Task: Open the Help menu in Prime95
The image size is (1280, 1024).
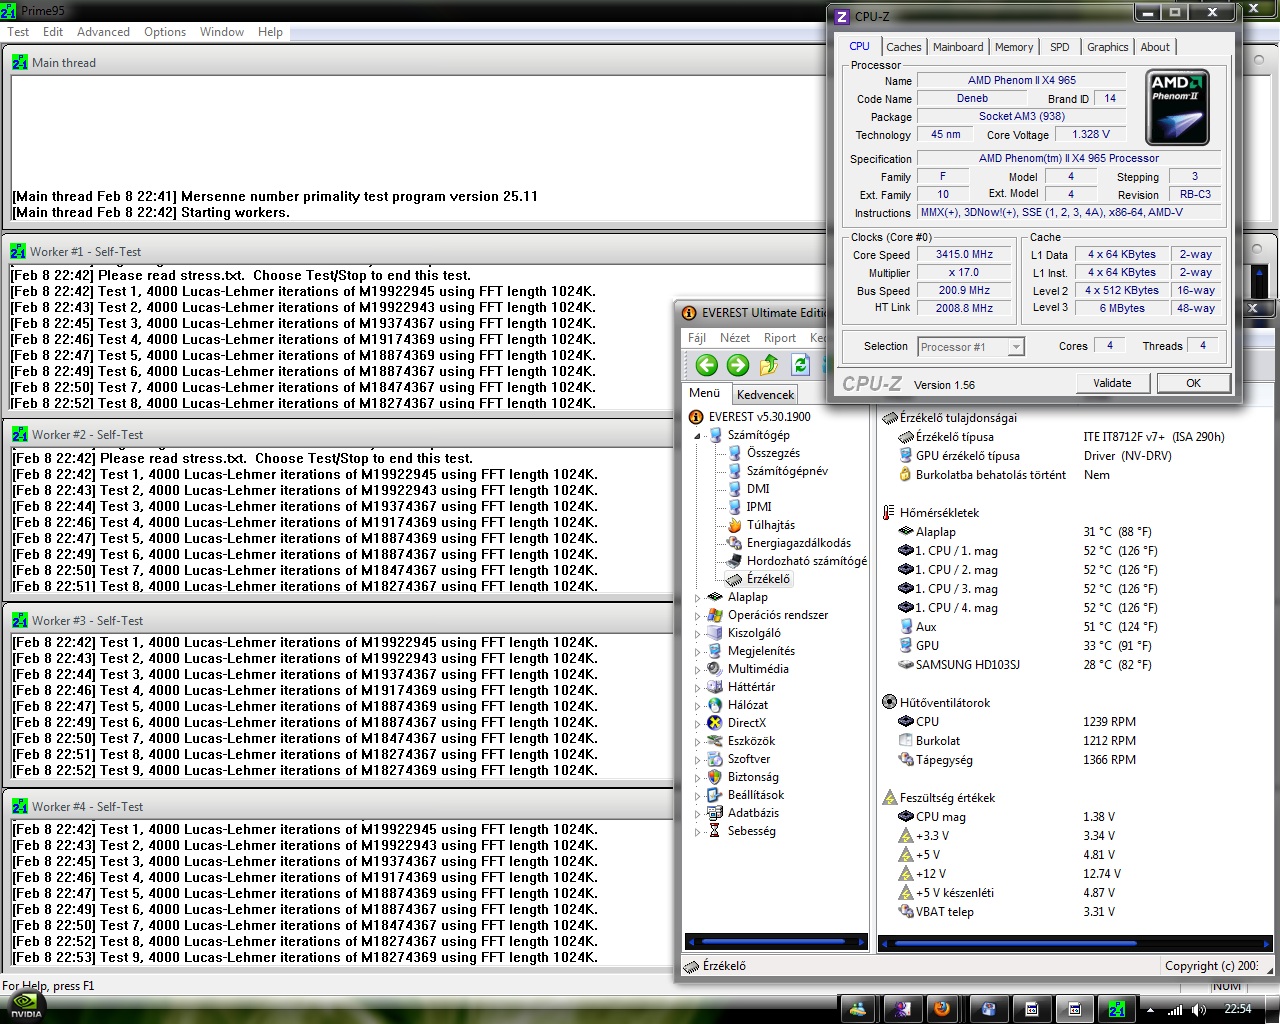Action: pos(270,32)
